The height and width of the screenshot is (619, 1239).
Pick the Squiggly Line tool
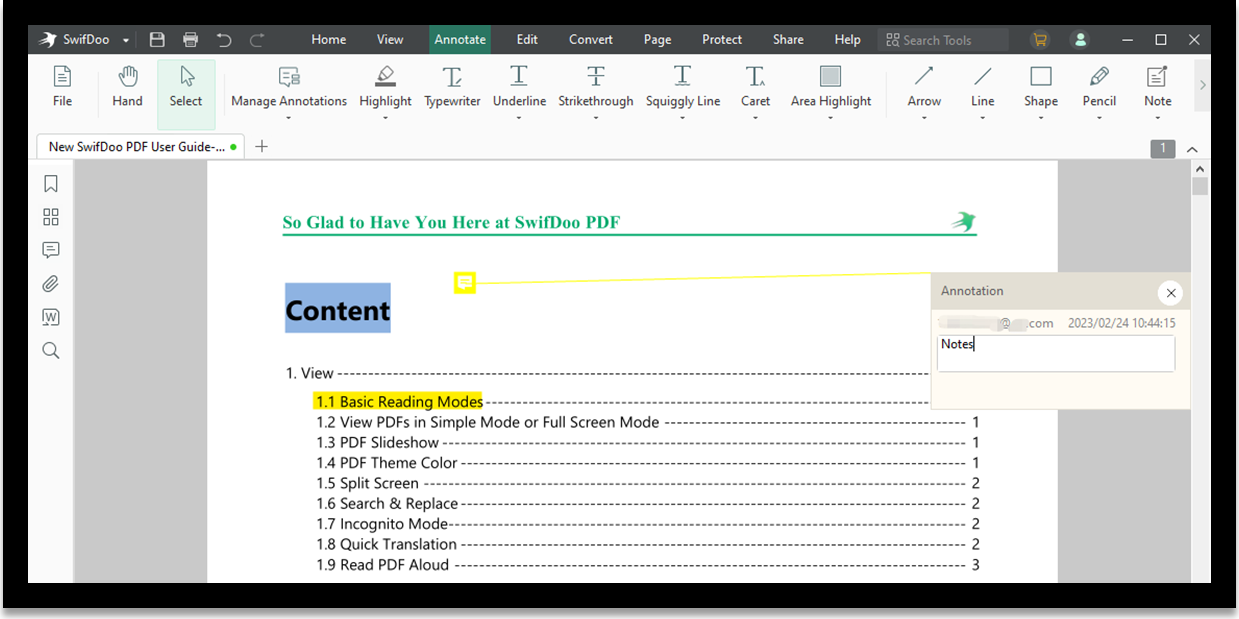(682, 87)
